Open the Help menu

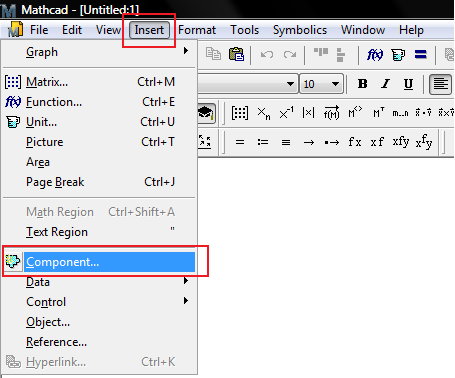pos(411,30)
